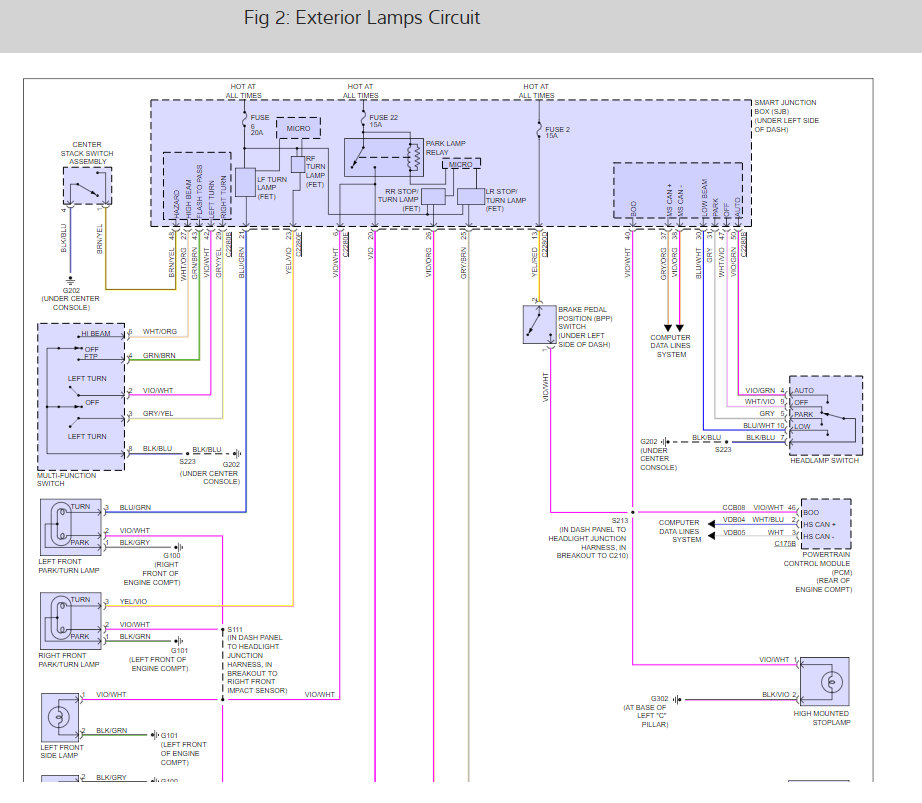Click the 'C175B' connector label
Viewport: 922px width, 803px height.
[785, 544]
